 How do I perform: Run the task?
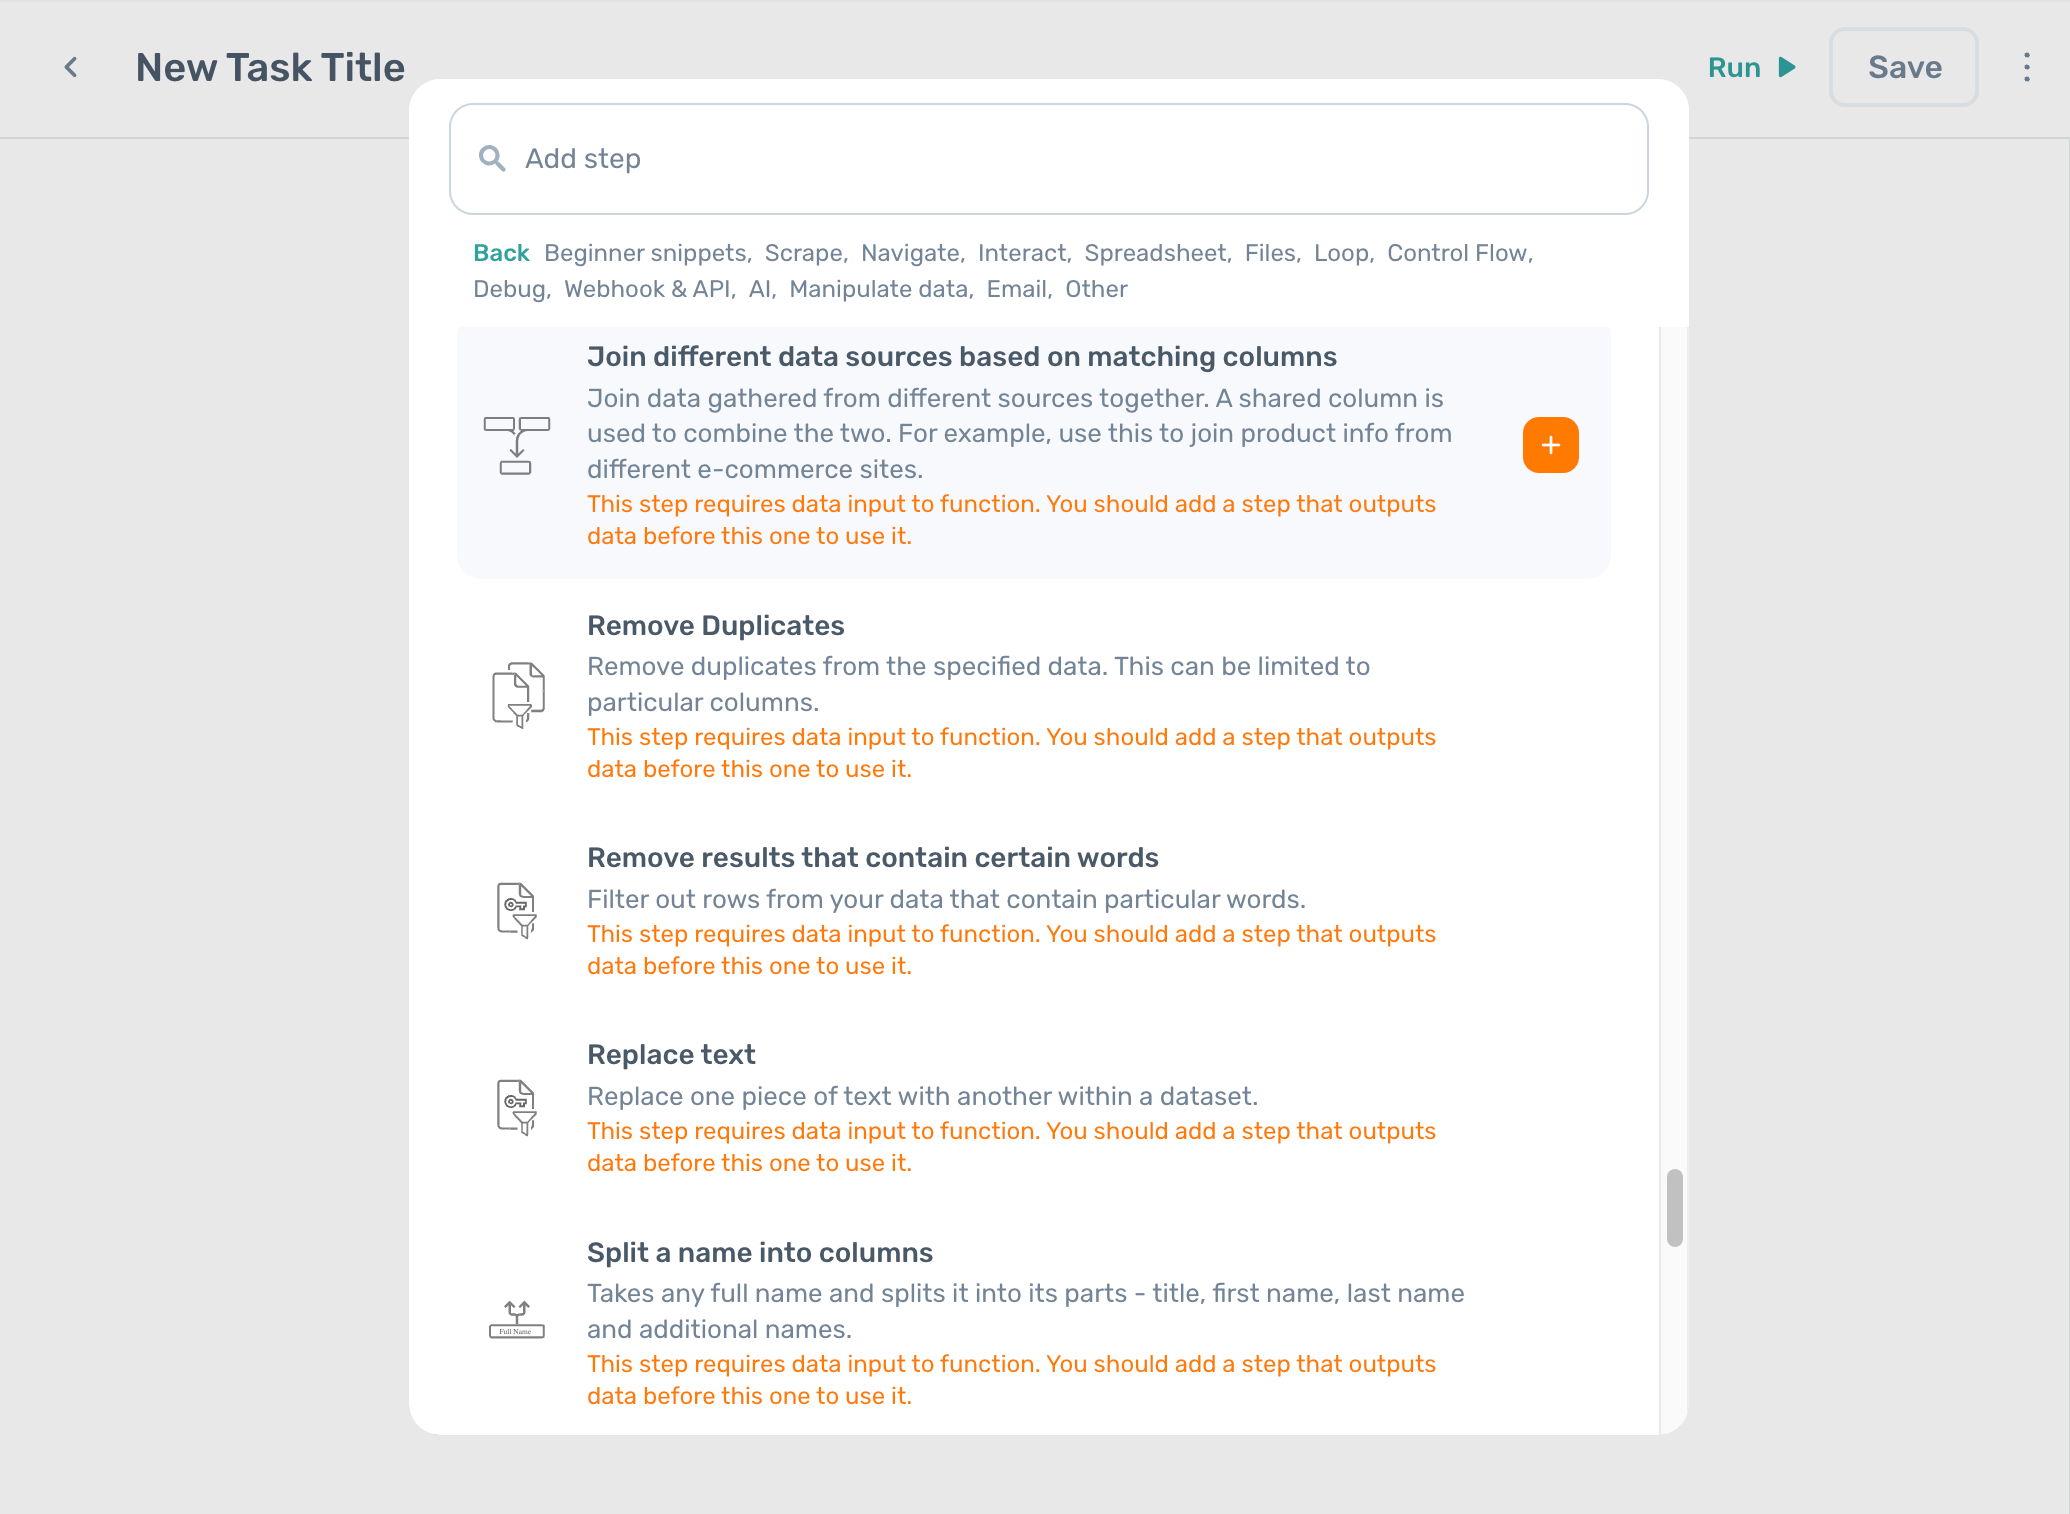(1752, 68)
